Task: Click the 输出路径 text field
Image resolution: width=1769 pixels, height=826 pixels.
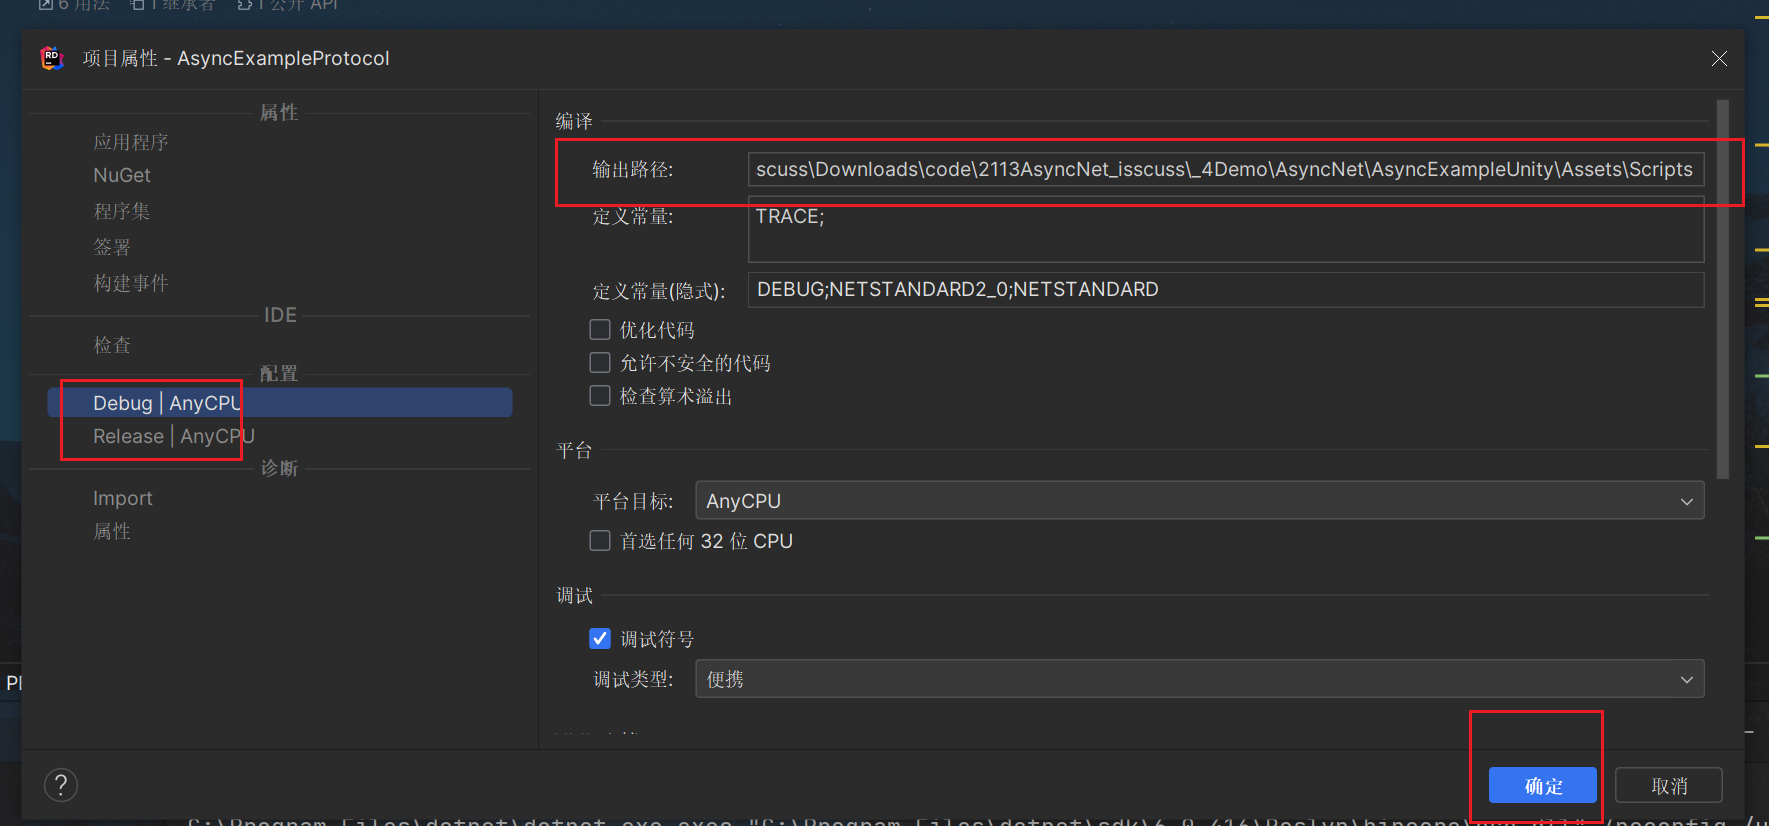Action: 1224,170
